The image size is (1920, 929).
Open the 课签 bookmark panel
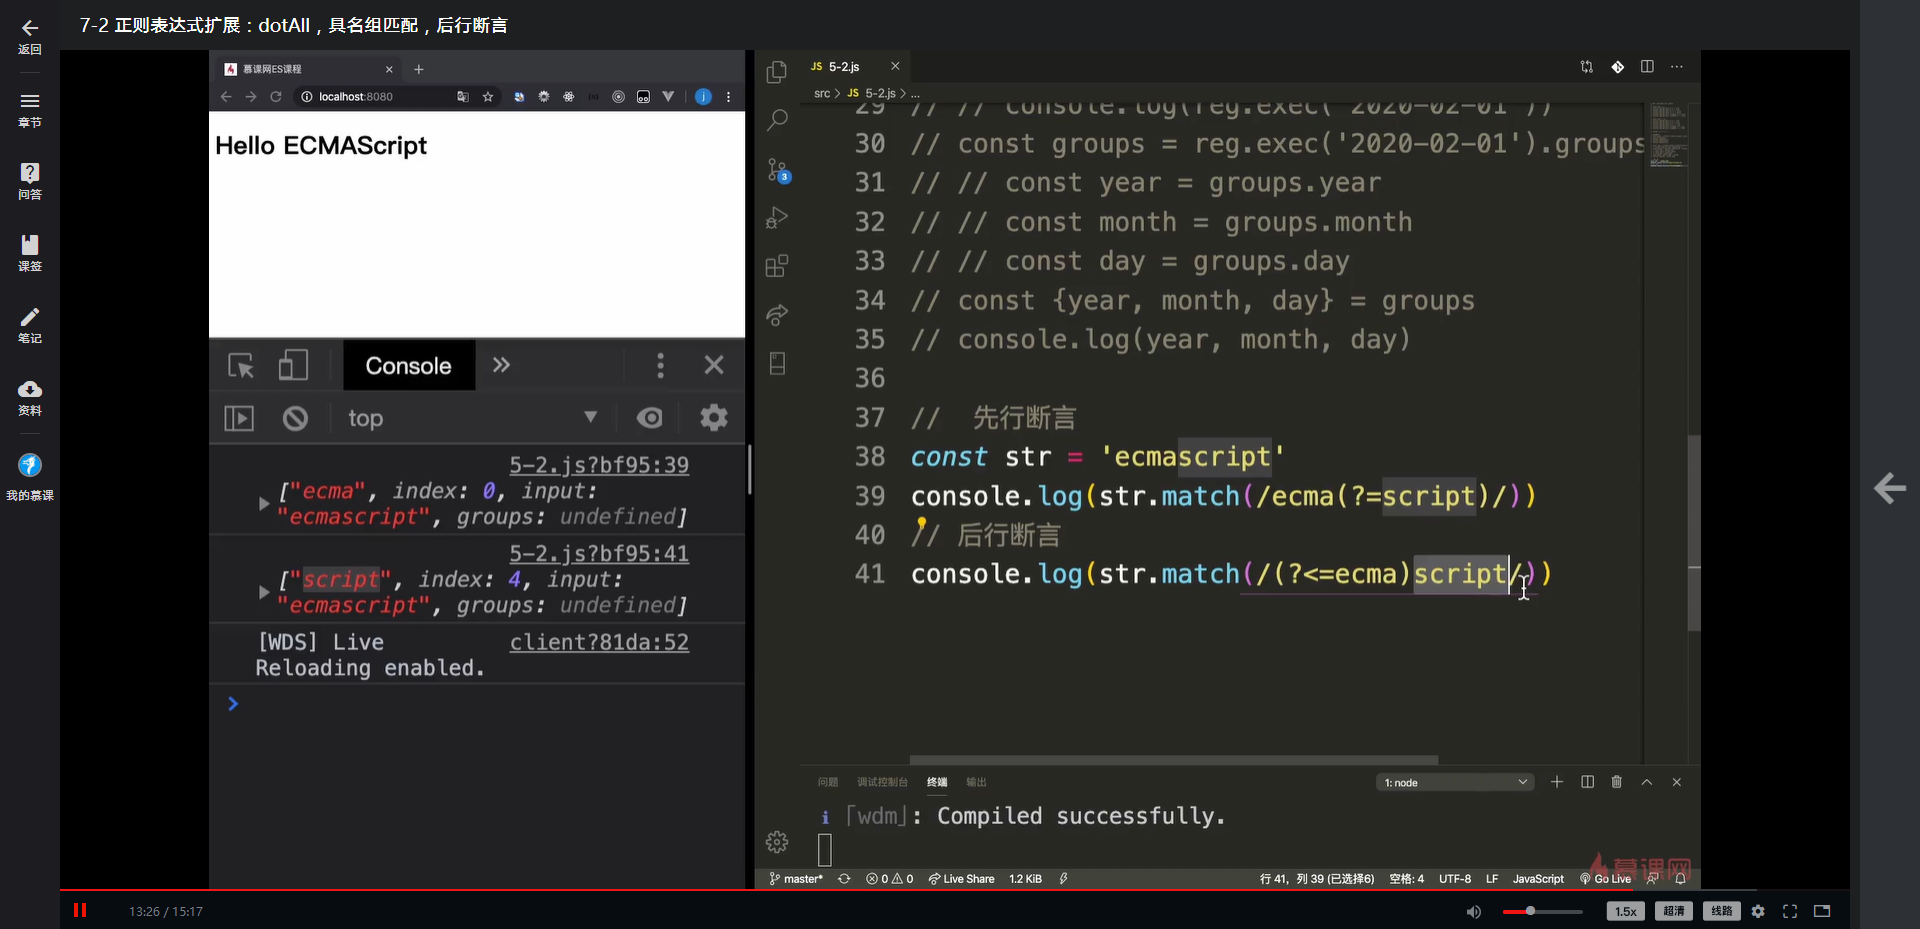click(x=30, y=254)
